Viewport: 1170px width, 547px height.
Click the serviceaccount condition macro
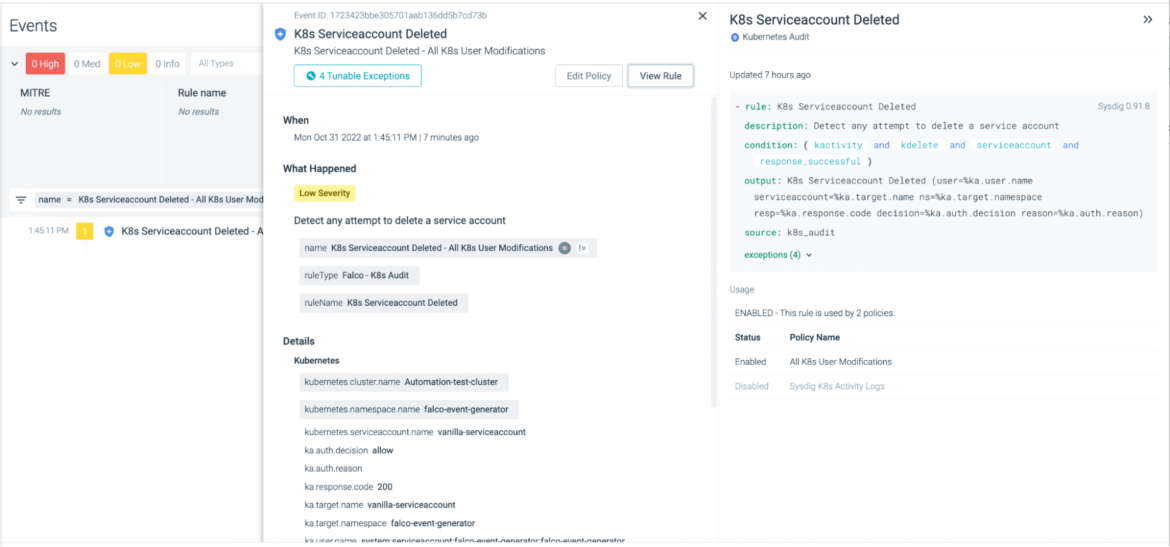click(1013, 146)
